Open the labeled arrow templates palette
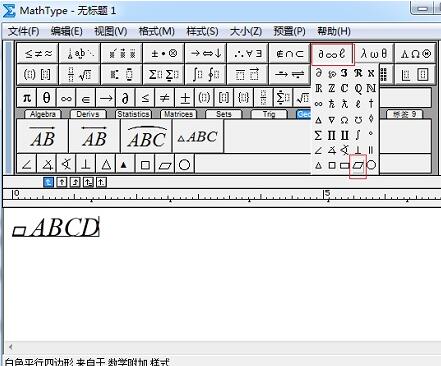The height and width of the screenshot is (366, 441). [290, 74]
